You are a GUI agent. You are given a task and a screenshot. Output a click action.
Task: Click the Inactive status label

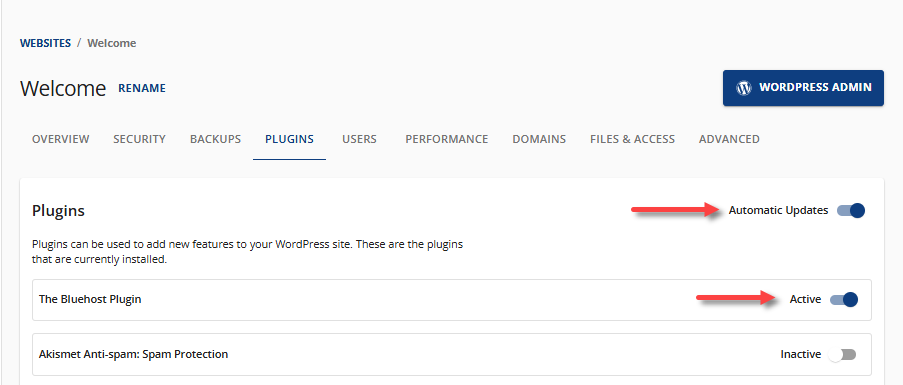[800, 354]
